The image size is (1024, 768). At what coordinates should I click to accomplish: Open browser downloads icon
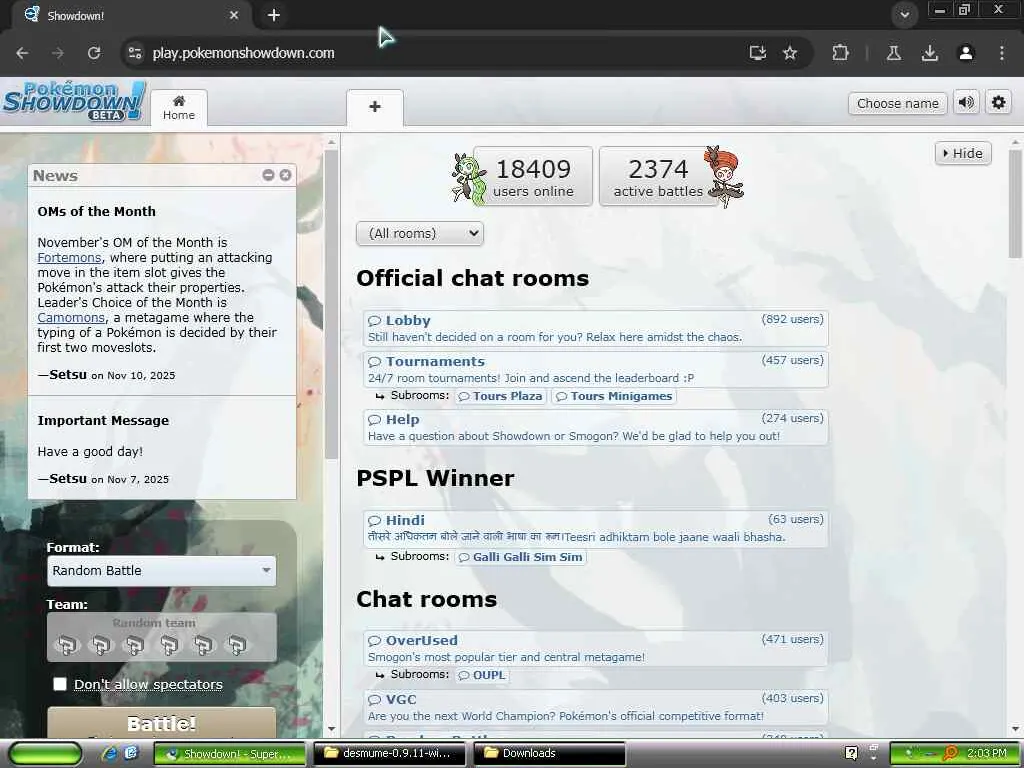[930, 53]
